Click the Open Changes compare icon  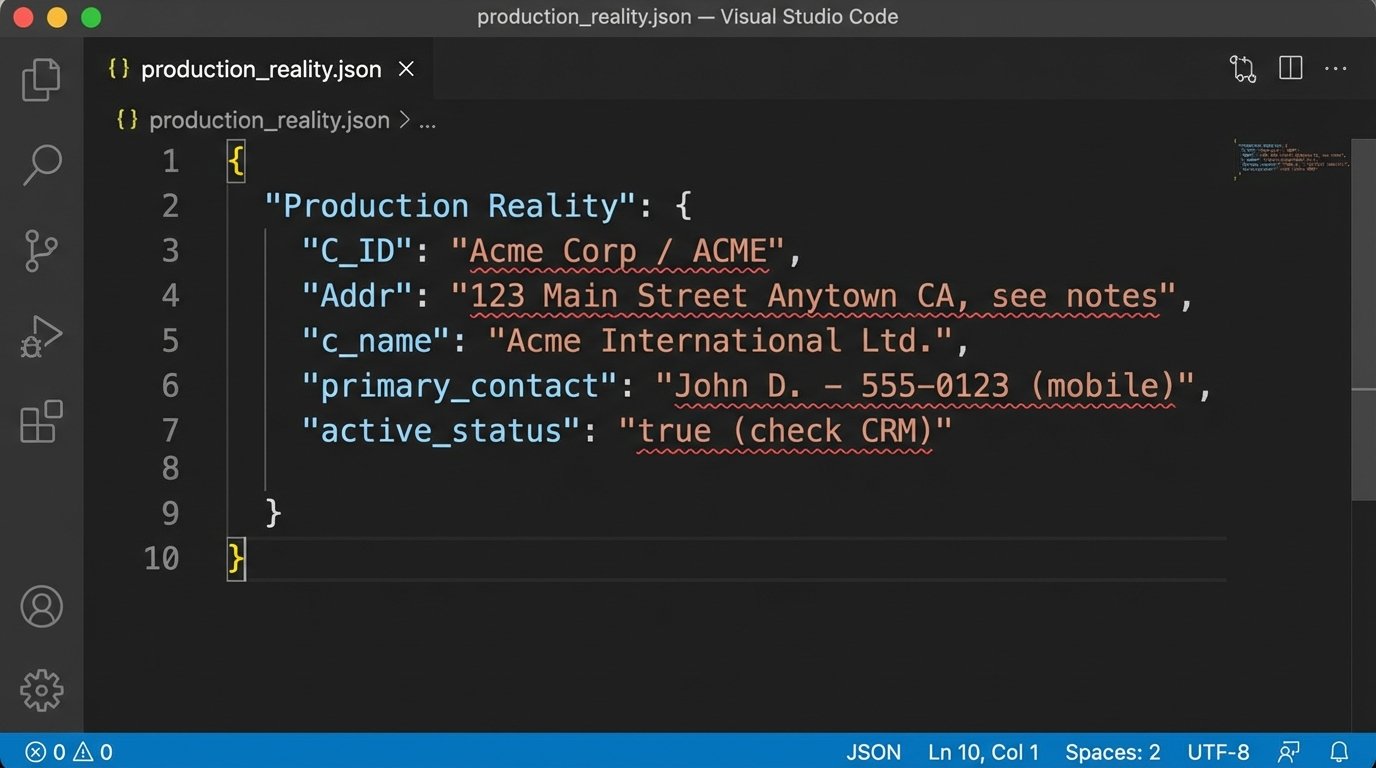click(x=1242, y=69)
